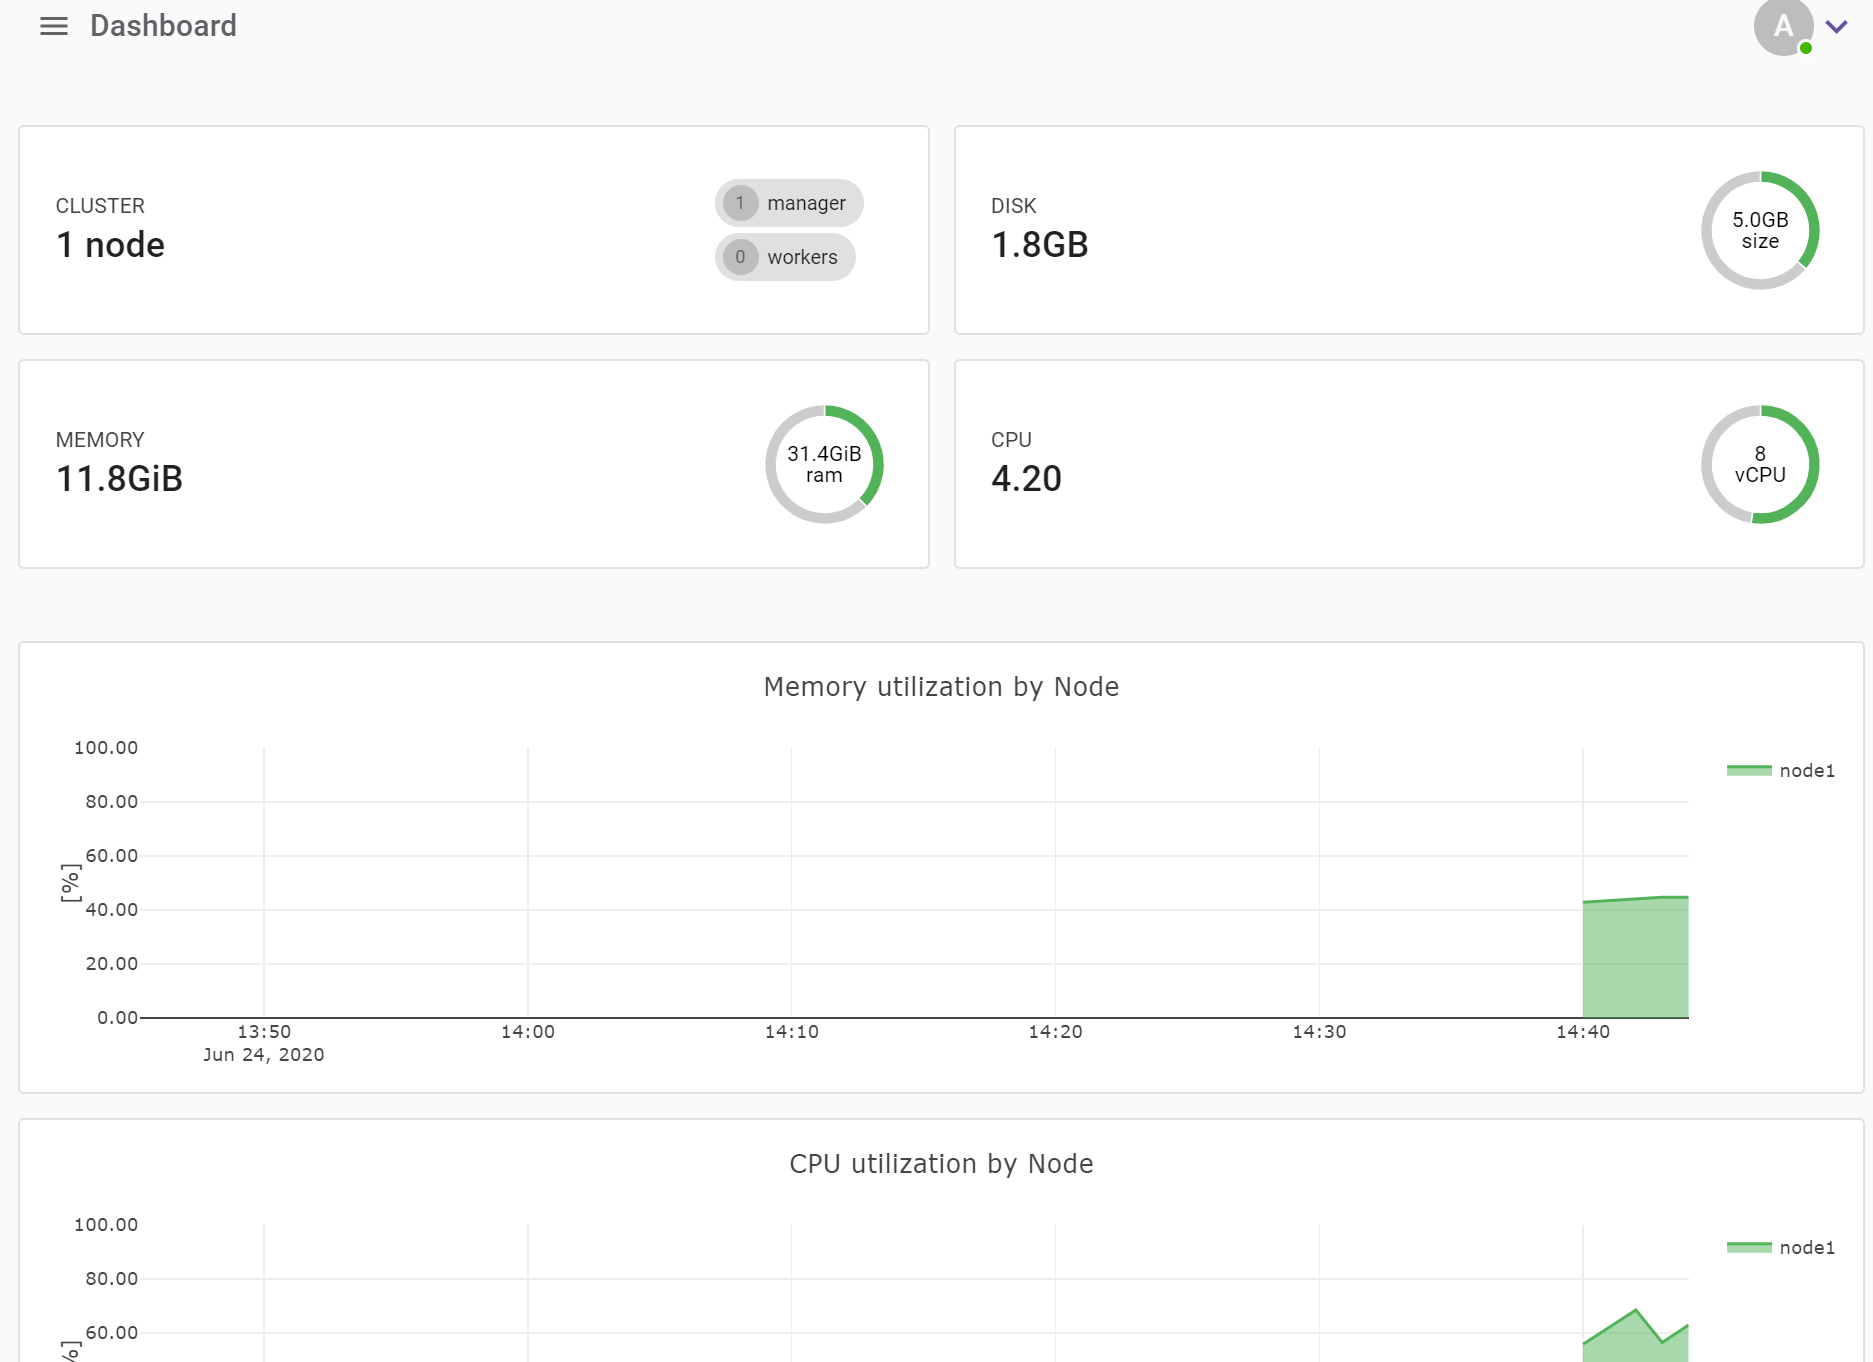
Task: Click the 5.0GB disk size gauge
Action: point(1760,230)
